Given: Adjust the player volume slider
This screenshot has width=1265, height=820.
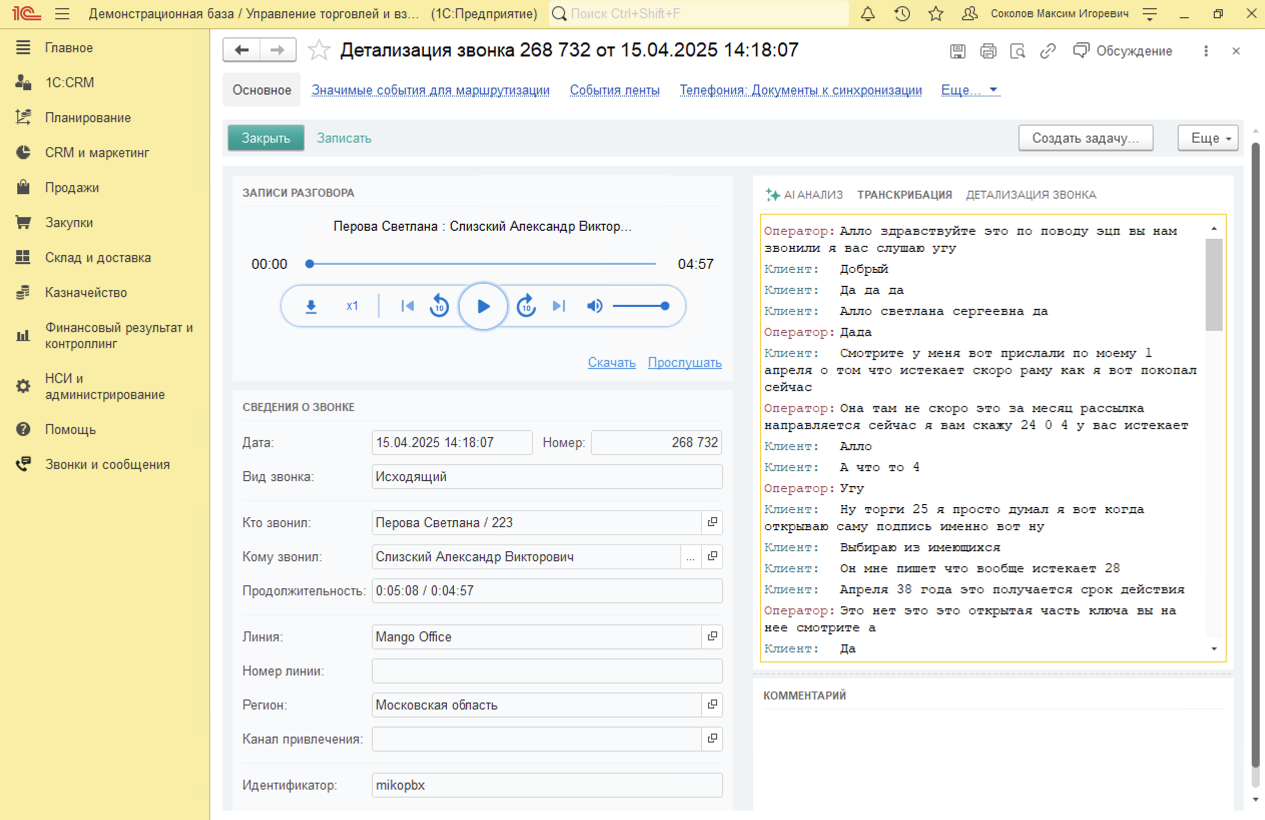Looking at the screenshot, I should [x=640, y=306].
